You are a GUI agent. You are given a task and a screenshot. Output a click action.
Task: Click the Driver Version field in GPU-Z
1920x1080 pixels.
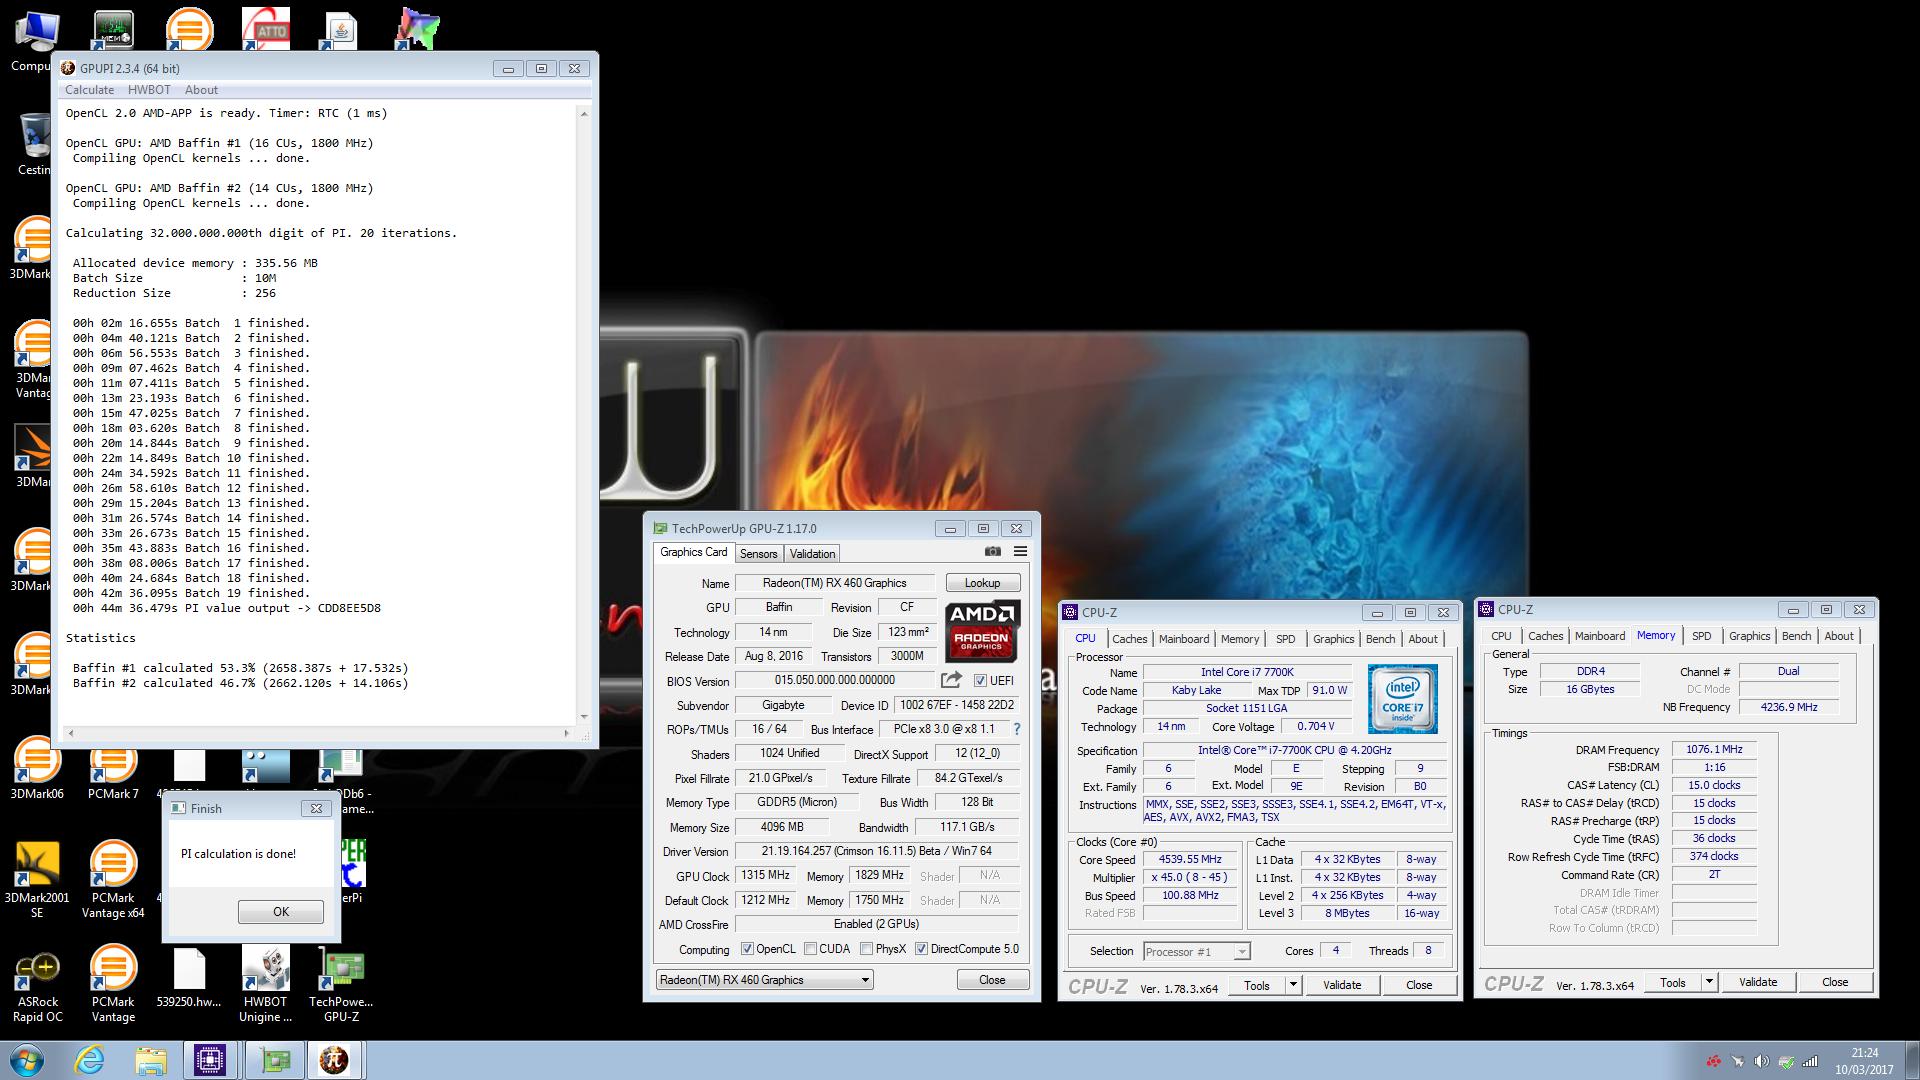(x=877, y=851)
